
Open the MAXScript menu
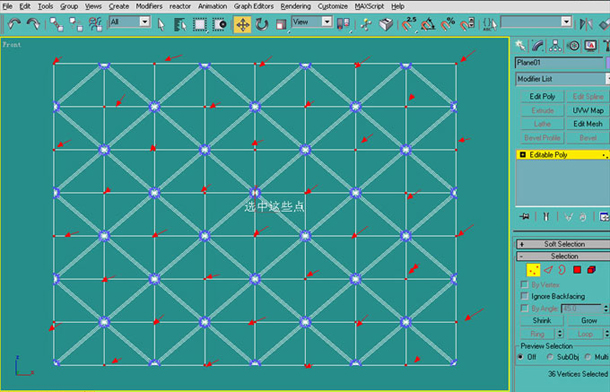[369, 6]
